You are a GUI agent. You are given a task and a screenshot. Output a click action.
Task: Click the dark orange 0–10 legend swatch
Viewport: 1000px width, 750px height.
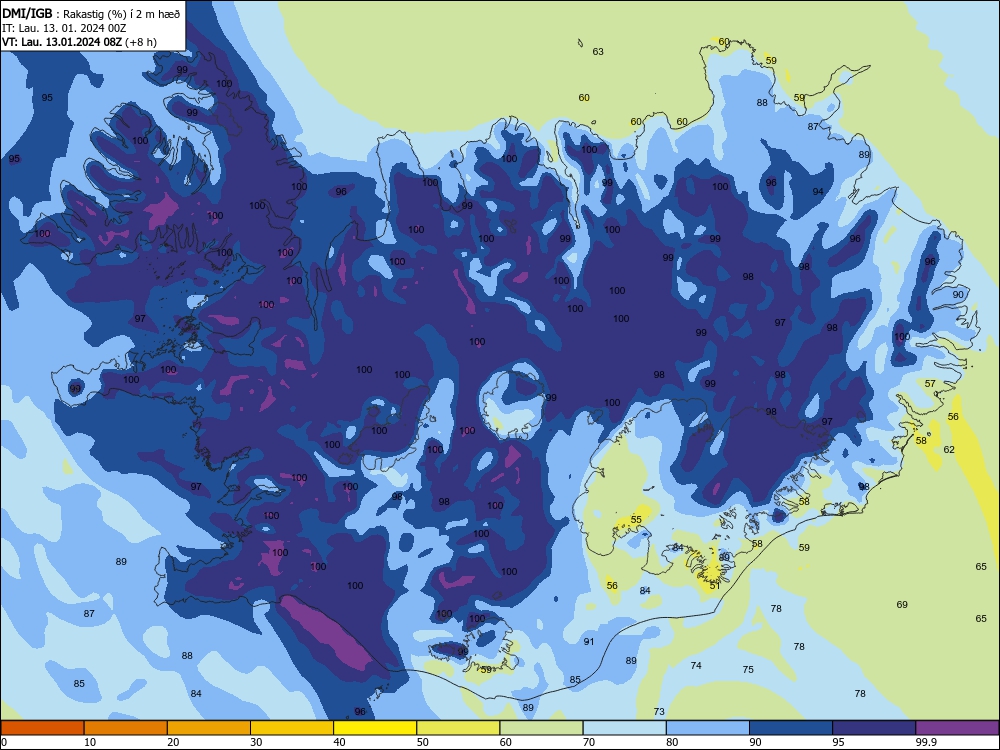point(42,728)
